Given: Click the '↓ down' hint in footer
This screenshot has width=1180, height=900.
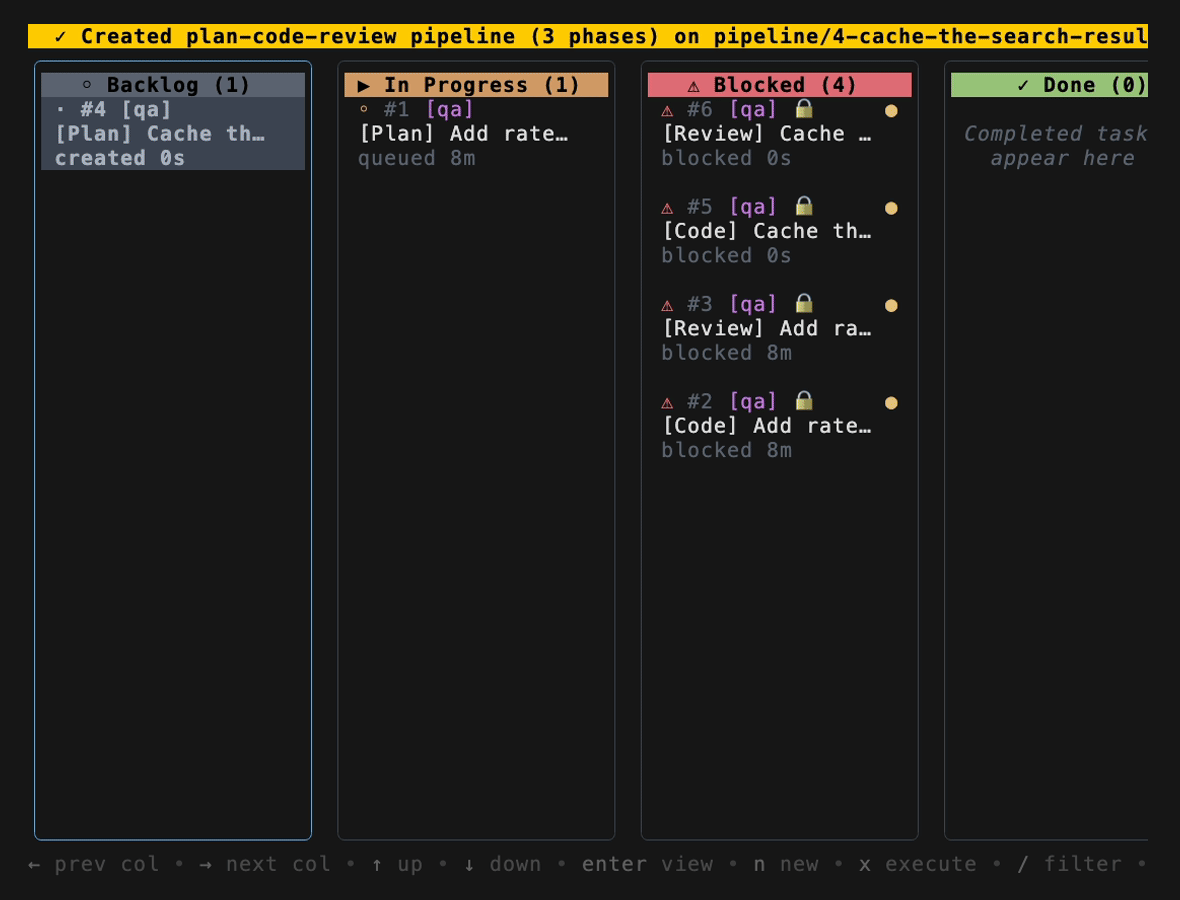Looking at the screenshot, I should point(502,864).
